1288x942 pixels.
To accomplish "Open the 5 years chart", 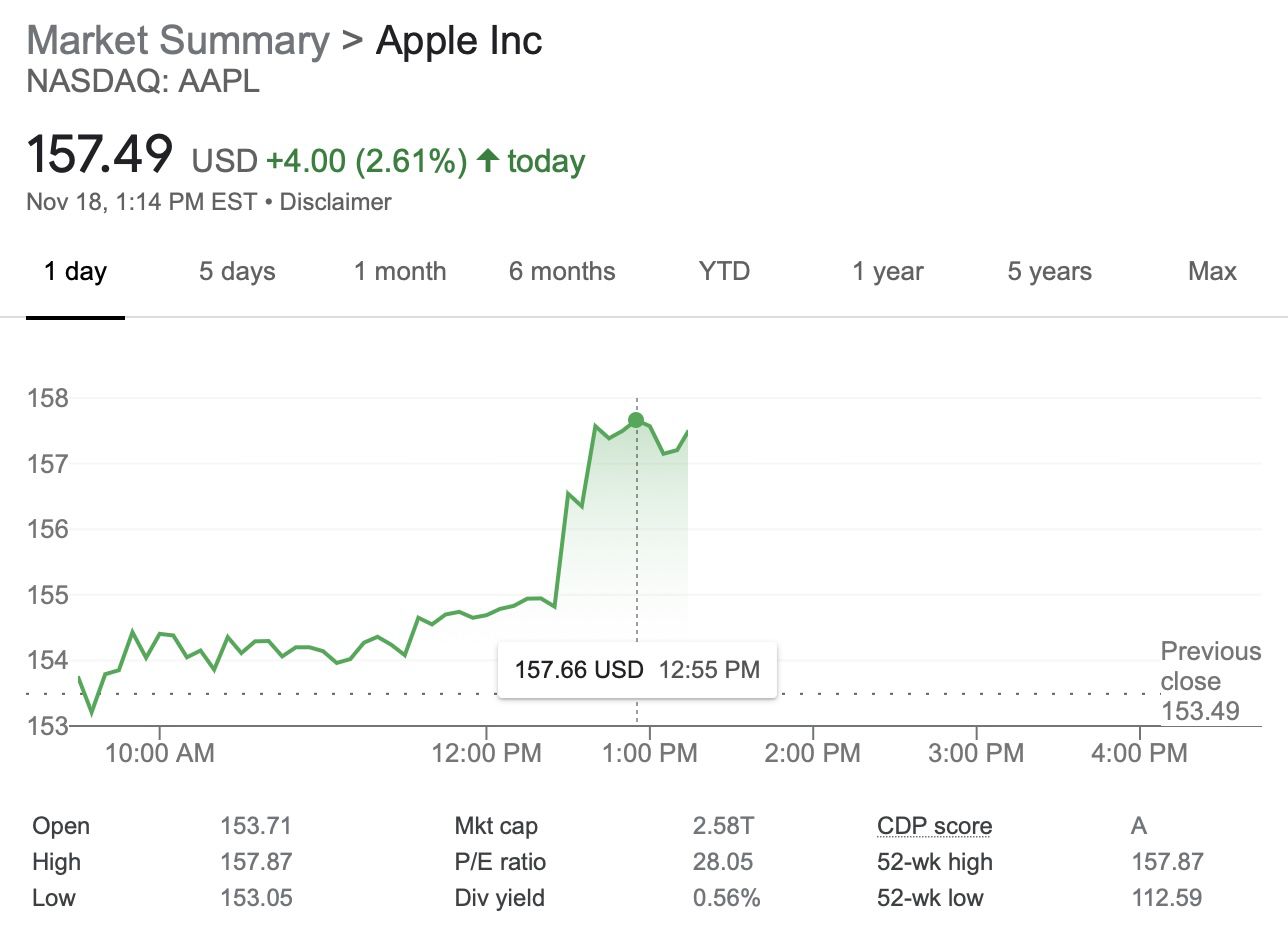I will point(1048,271).
